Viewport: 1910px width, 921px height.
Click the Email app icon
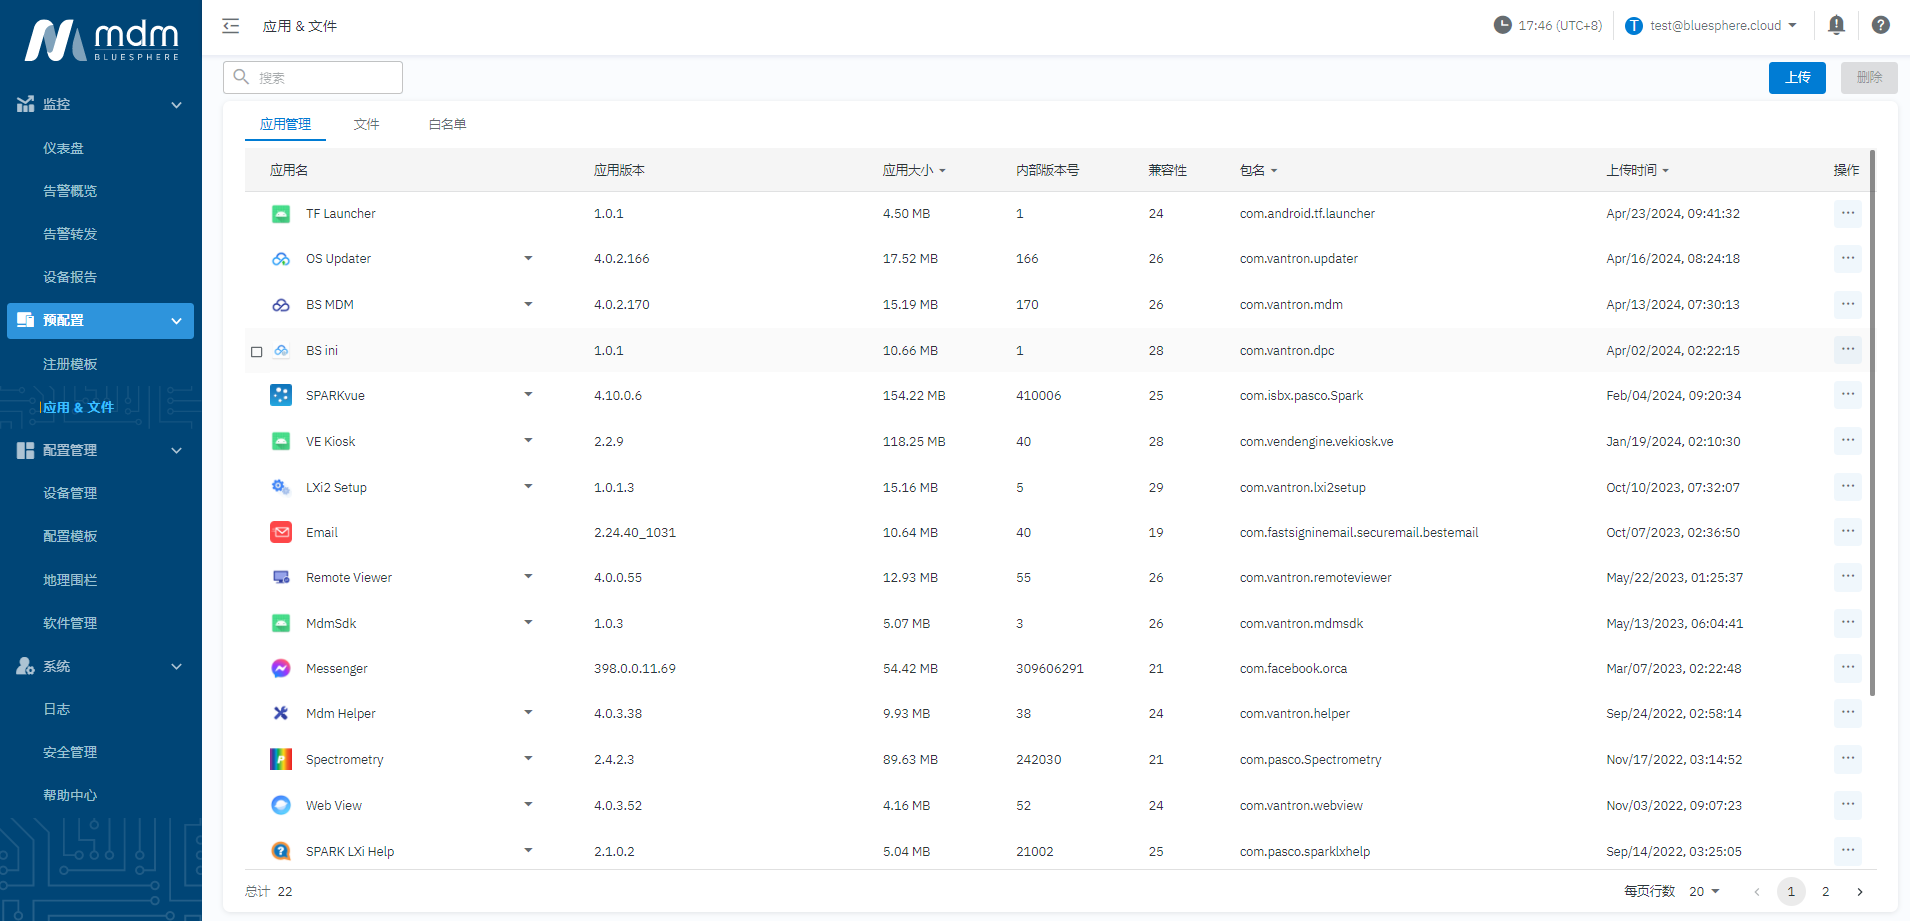pos(281,533)
